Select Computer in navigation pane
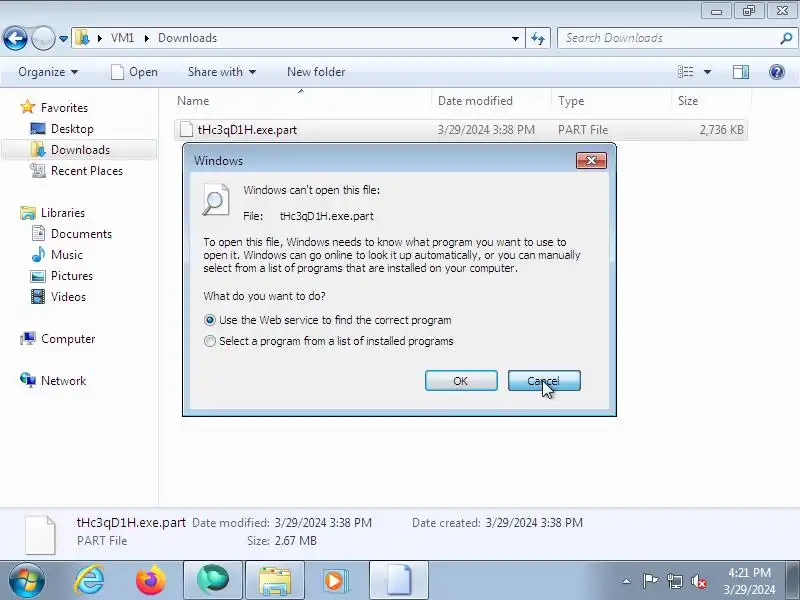Viewport: 800px width, 600px height. (x=58, y=339)
